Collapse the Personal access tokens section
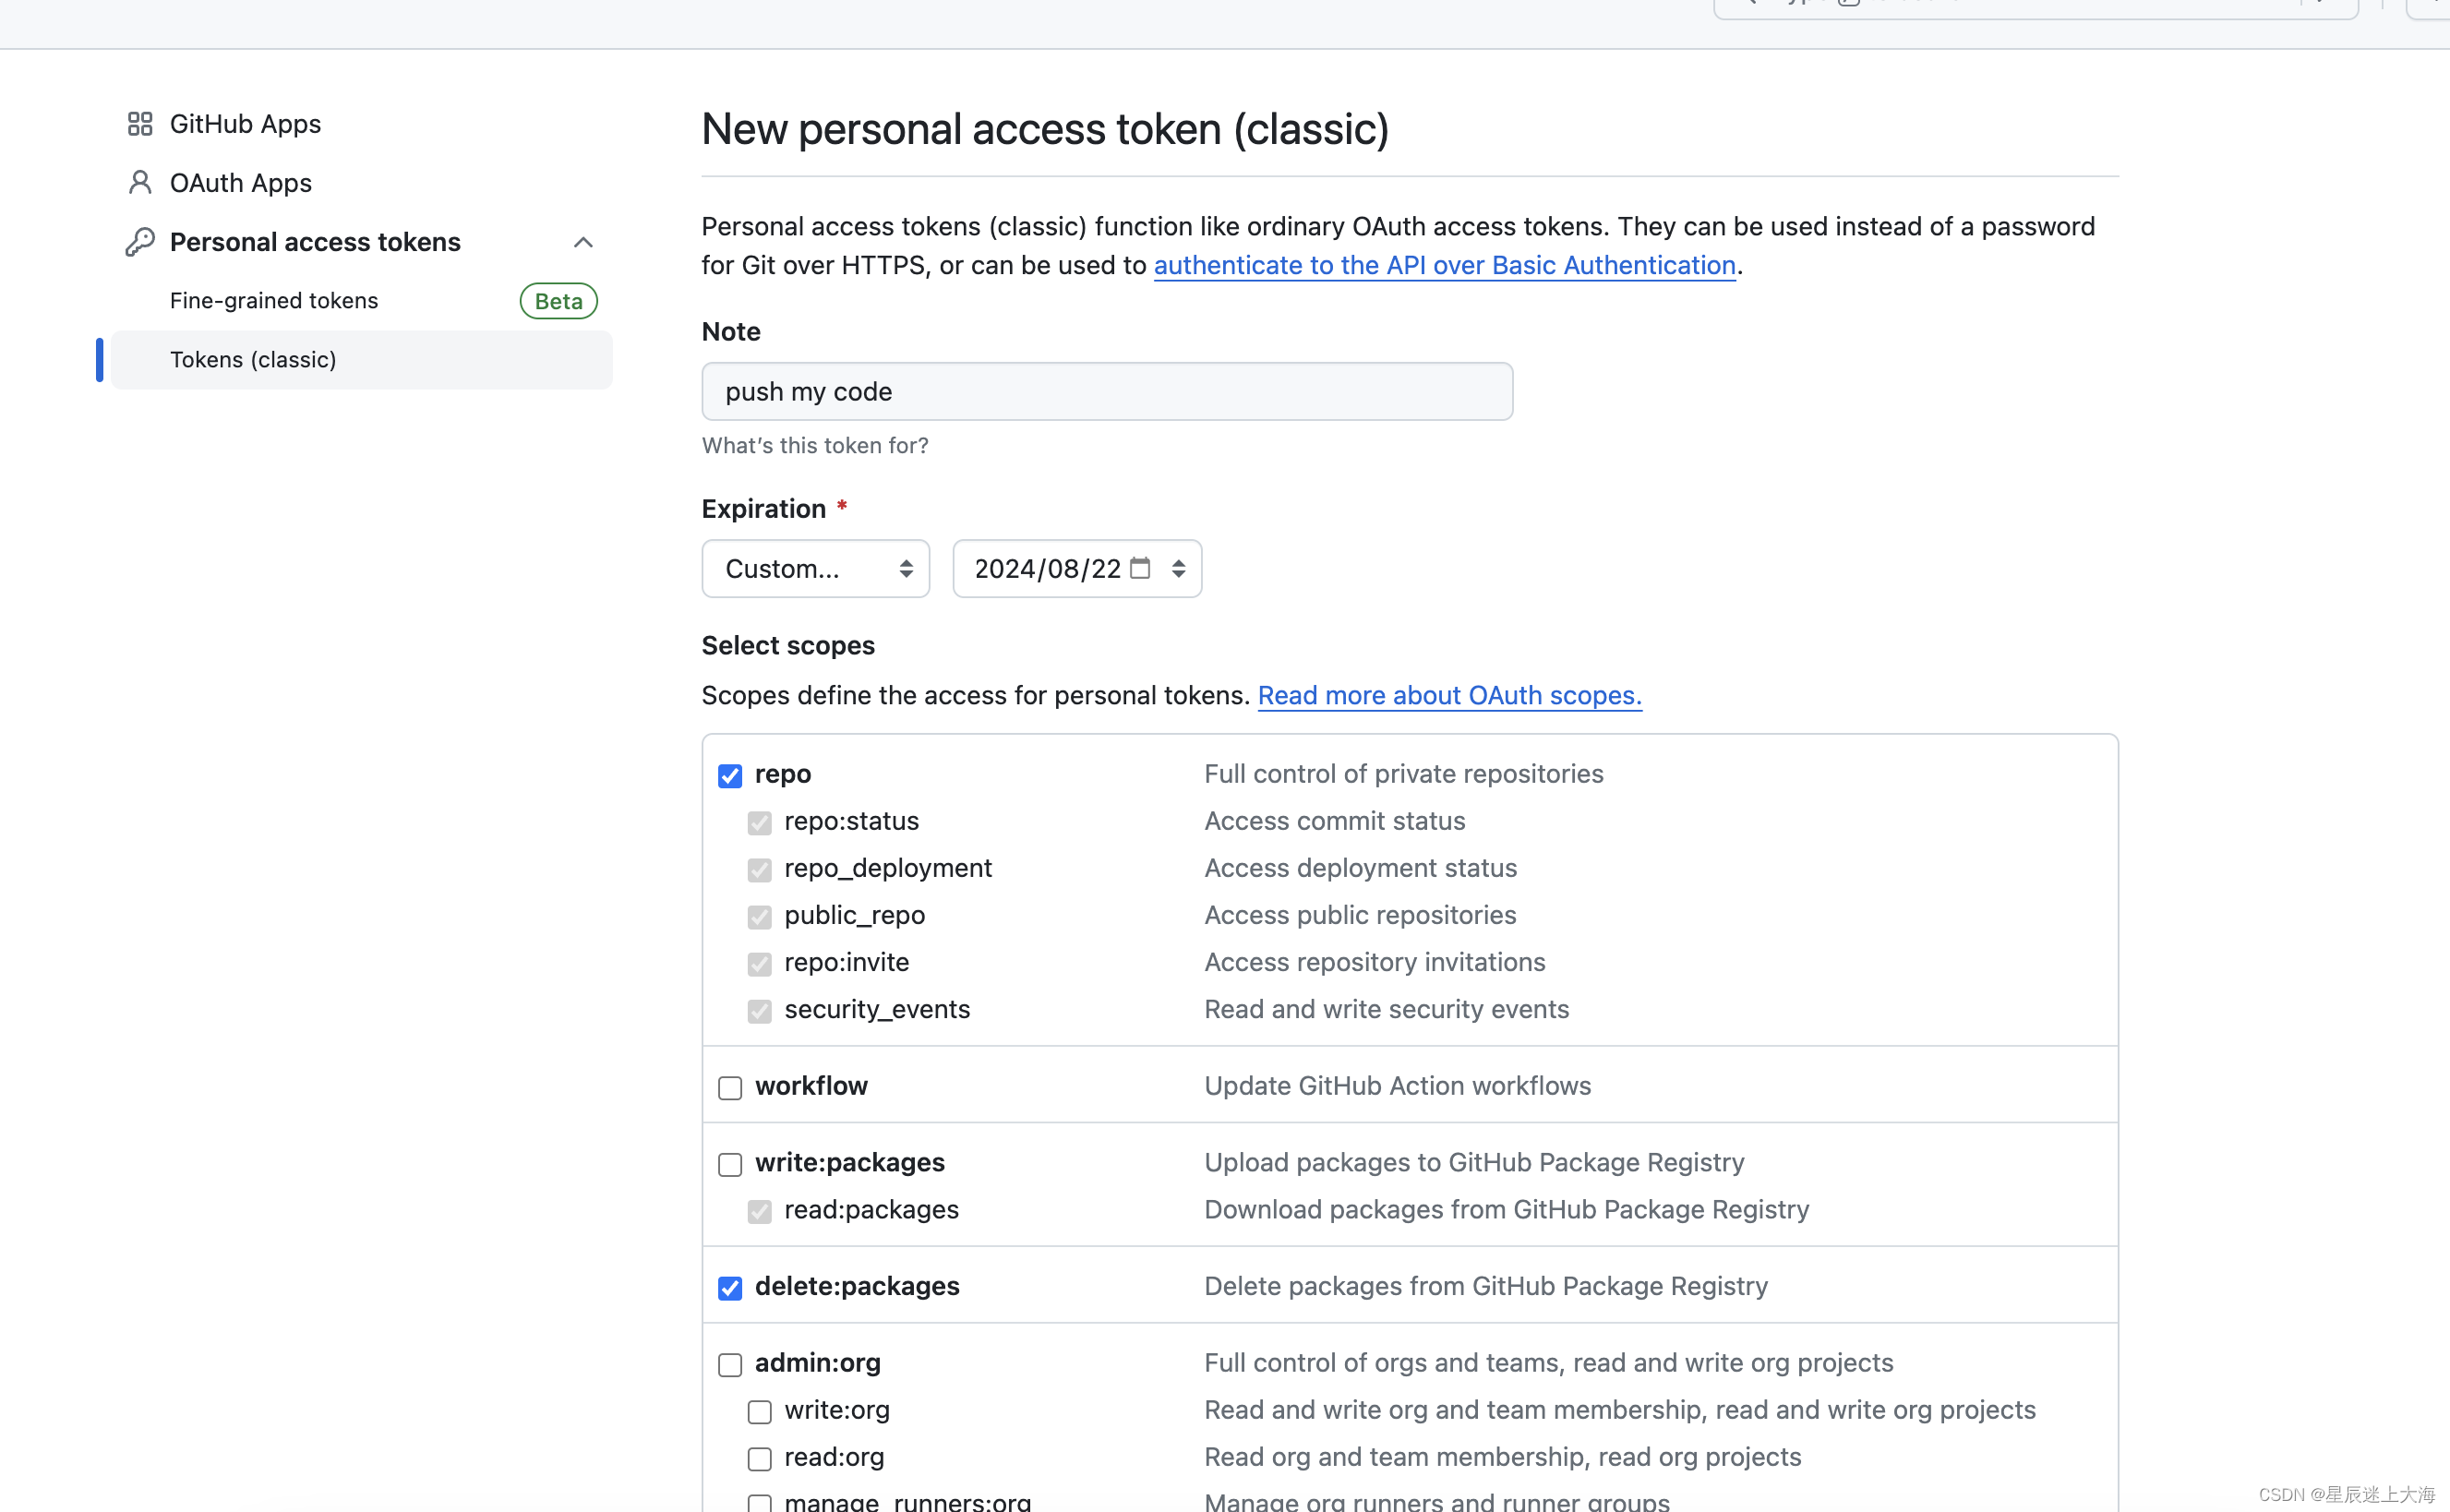The image size is (2450, 1512). (x=583, y=243)
